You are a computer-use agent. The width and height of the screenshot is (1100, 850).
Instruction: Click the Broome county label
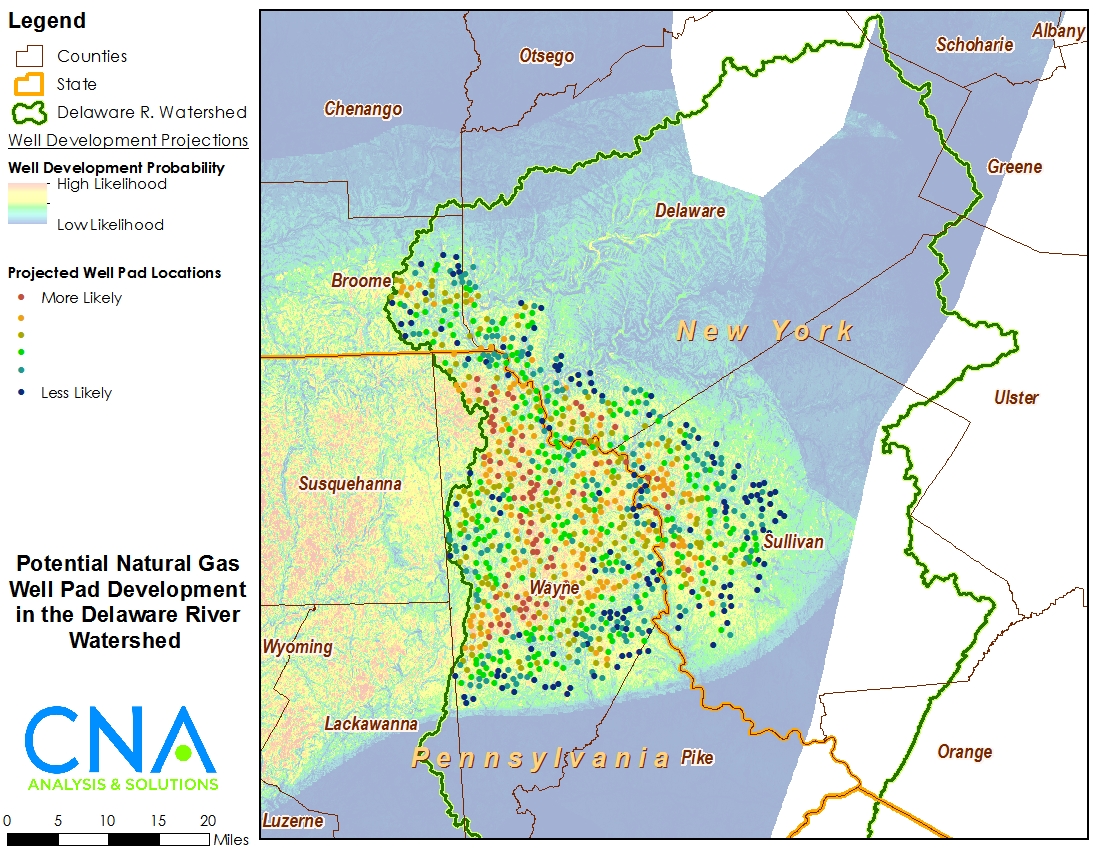coord(361,281)
